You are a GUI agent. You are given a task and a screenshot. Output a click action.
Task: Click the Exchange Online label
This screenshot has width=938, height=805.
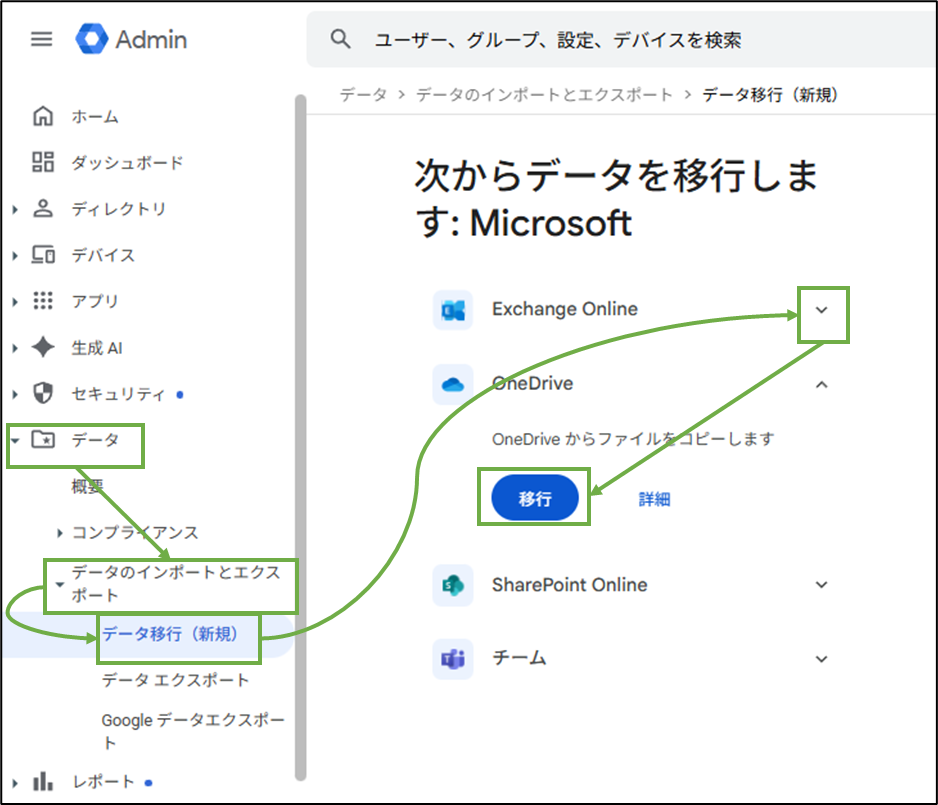[565, 309]
